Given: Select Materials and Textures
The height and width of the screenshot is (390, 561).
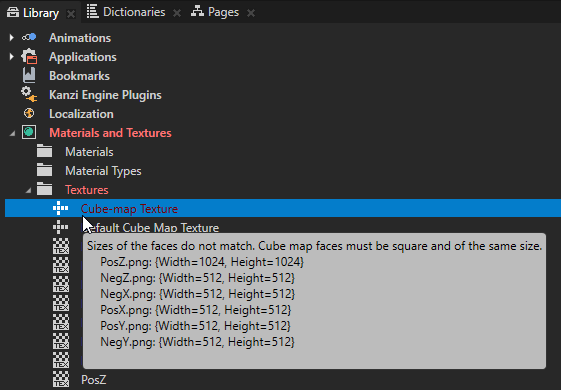Looking at the screenshot, I should click(x=110, y=133).
